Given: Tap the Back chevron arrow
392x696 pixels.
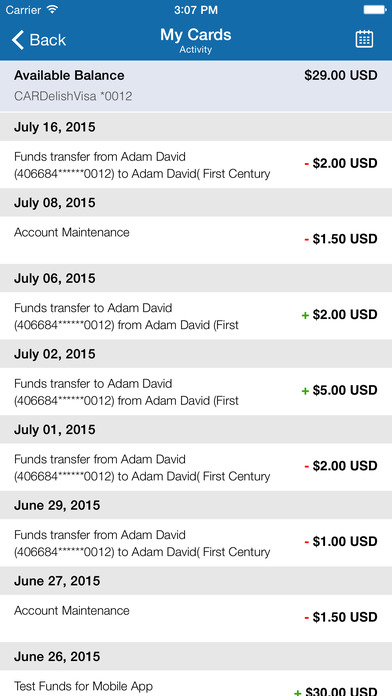Looking at the screenshot, I should [17, 40].
